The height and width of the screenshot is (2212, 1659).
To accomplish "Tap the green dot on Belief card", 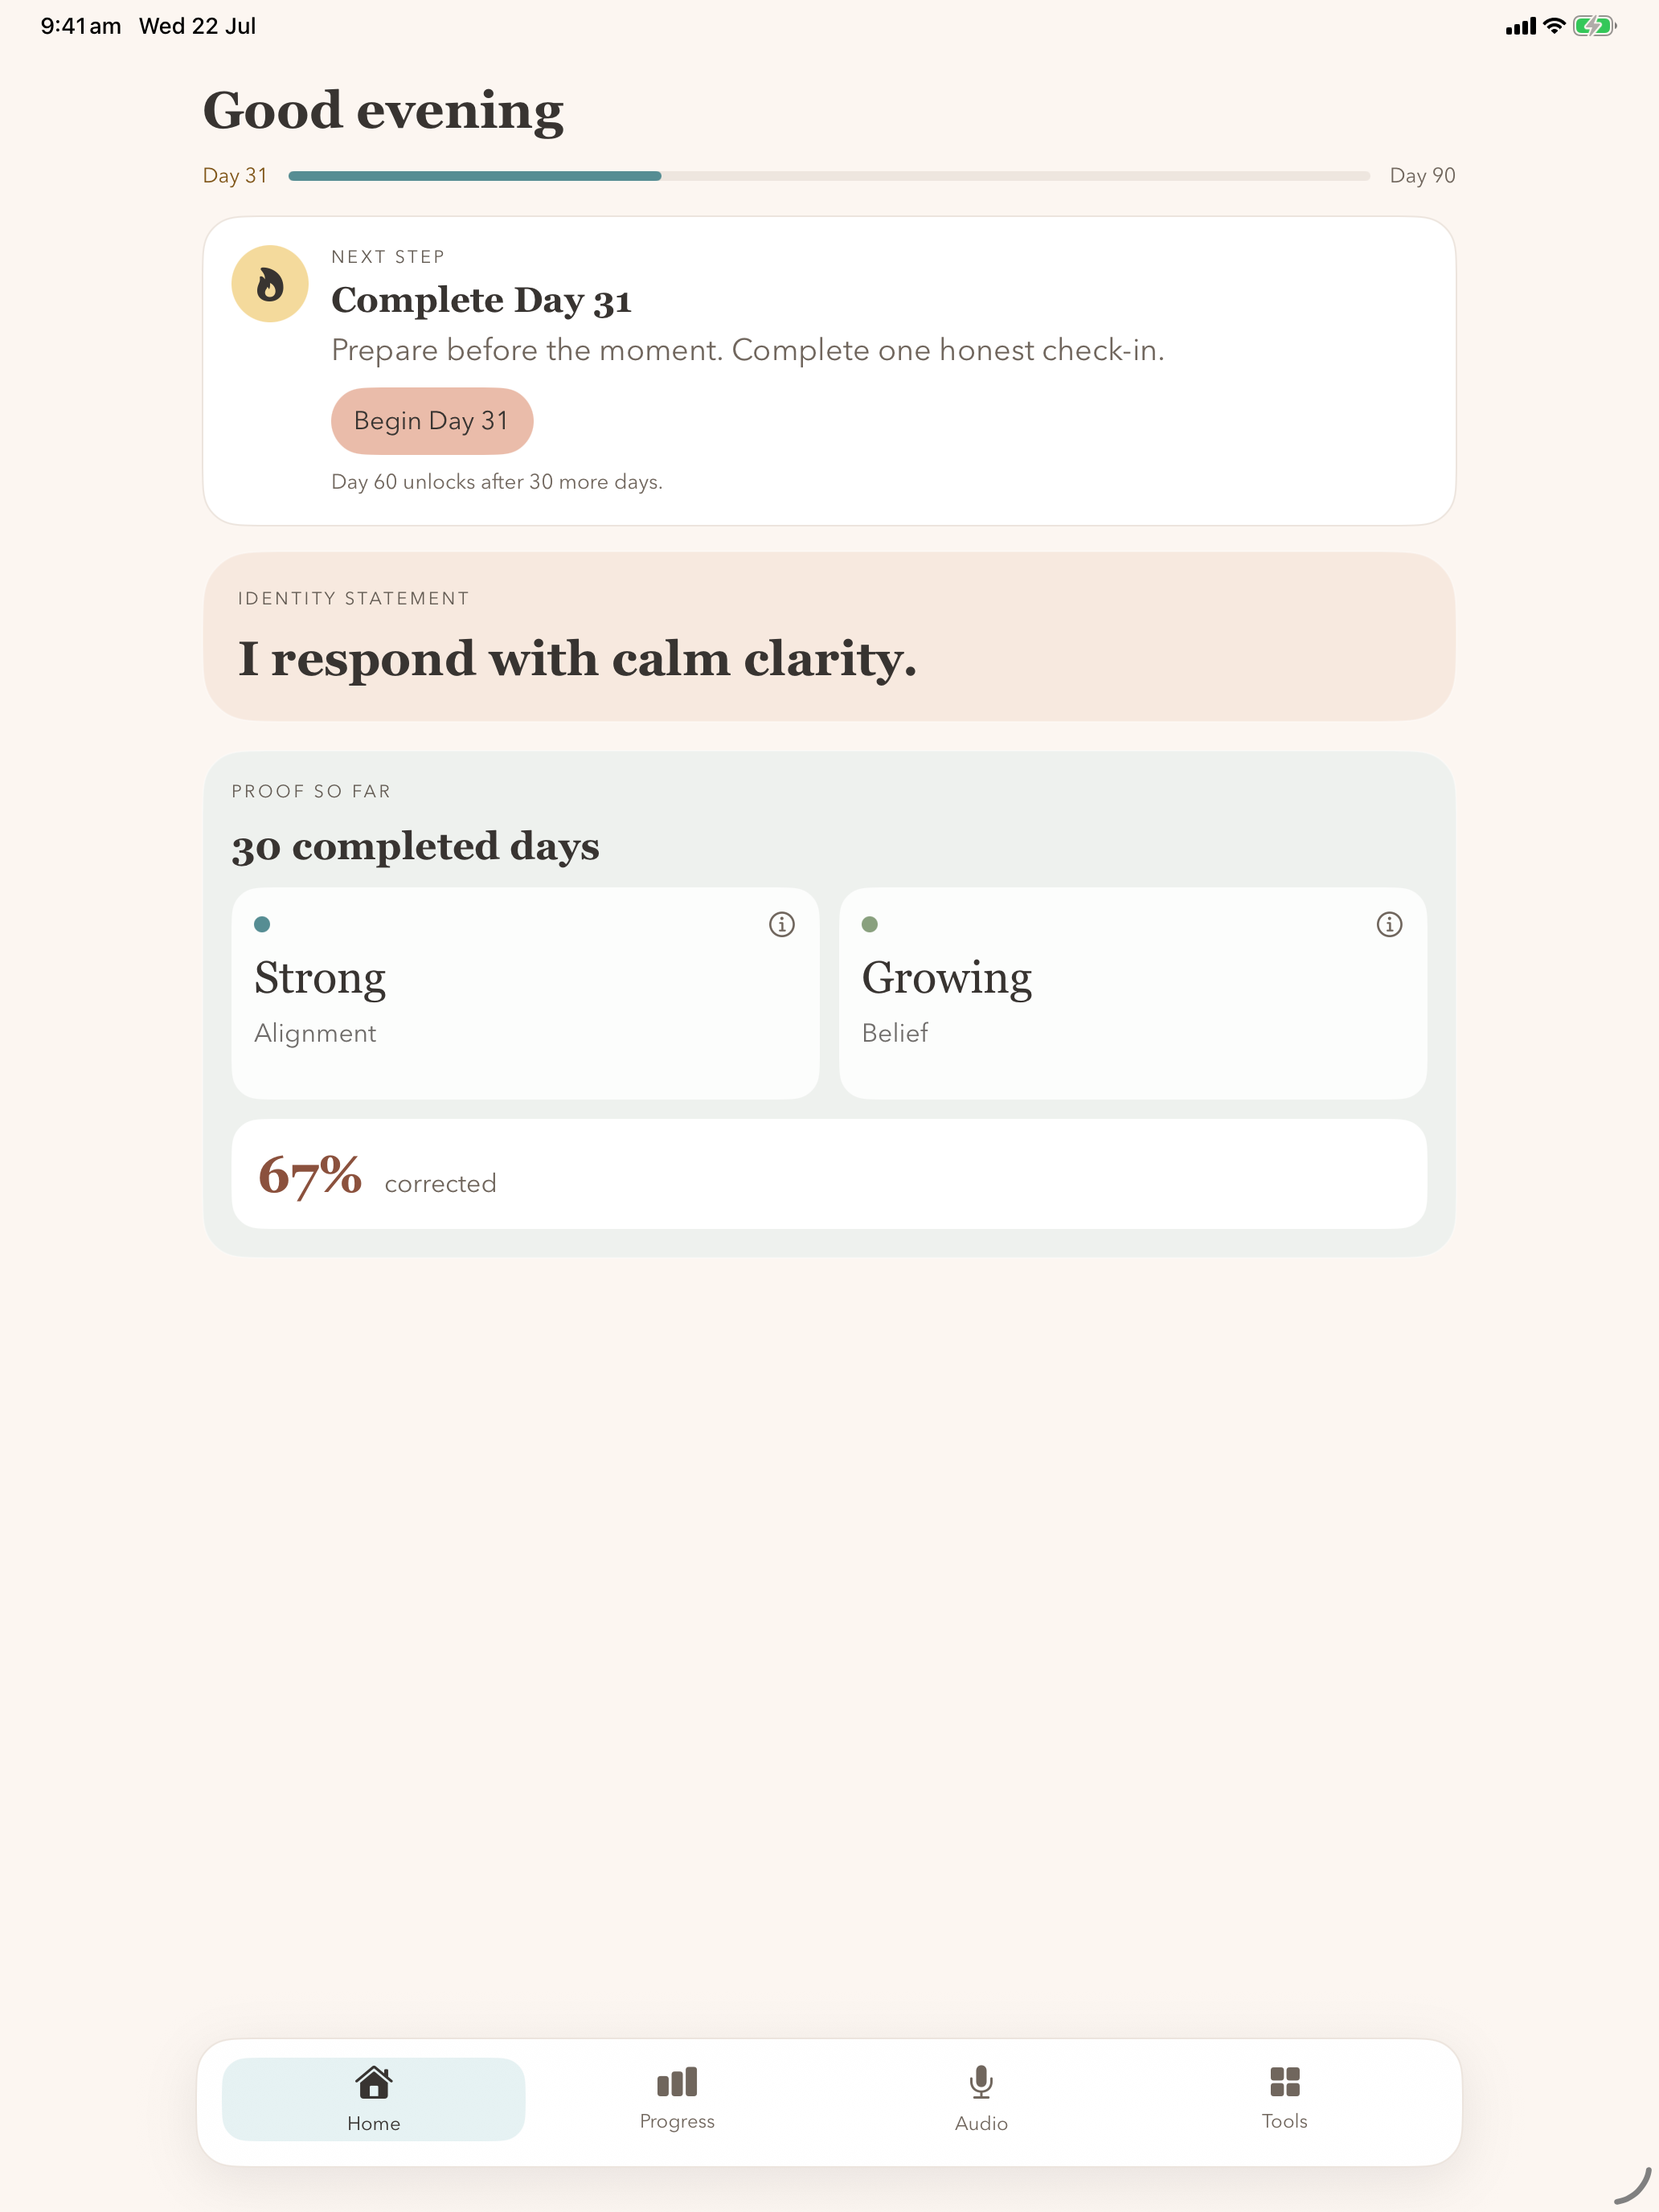I will [x=870, y=924].
